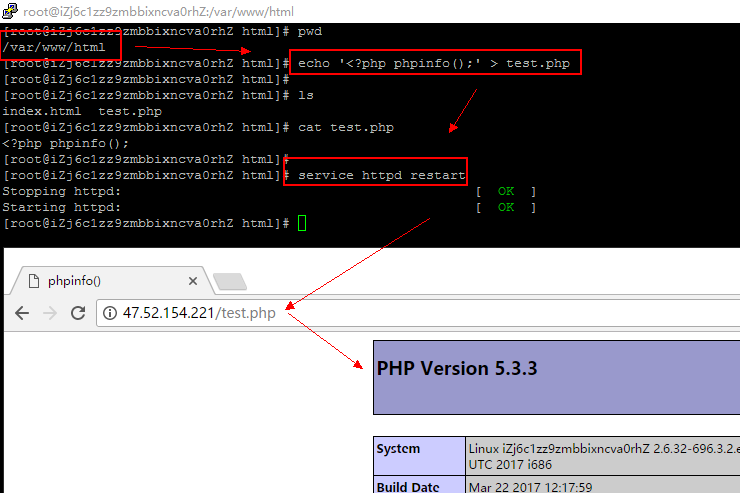The image size is (740, 493).
Task: View site information icon in address bar
Action: pos(110,313)
